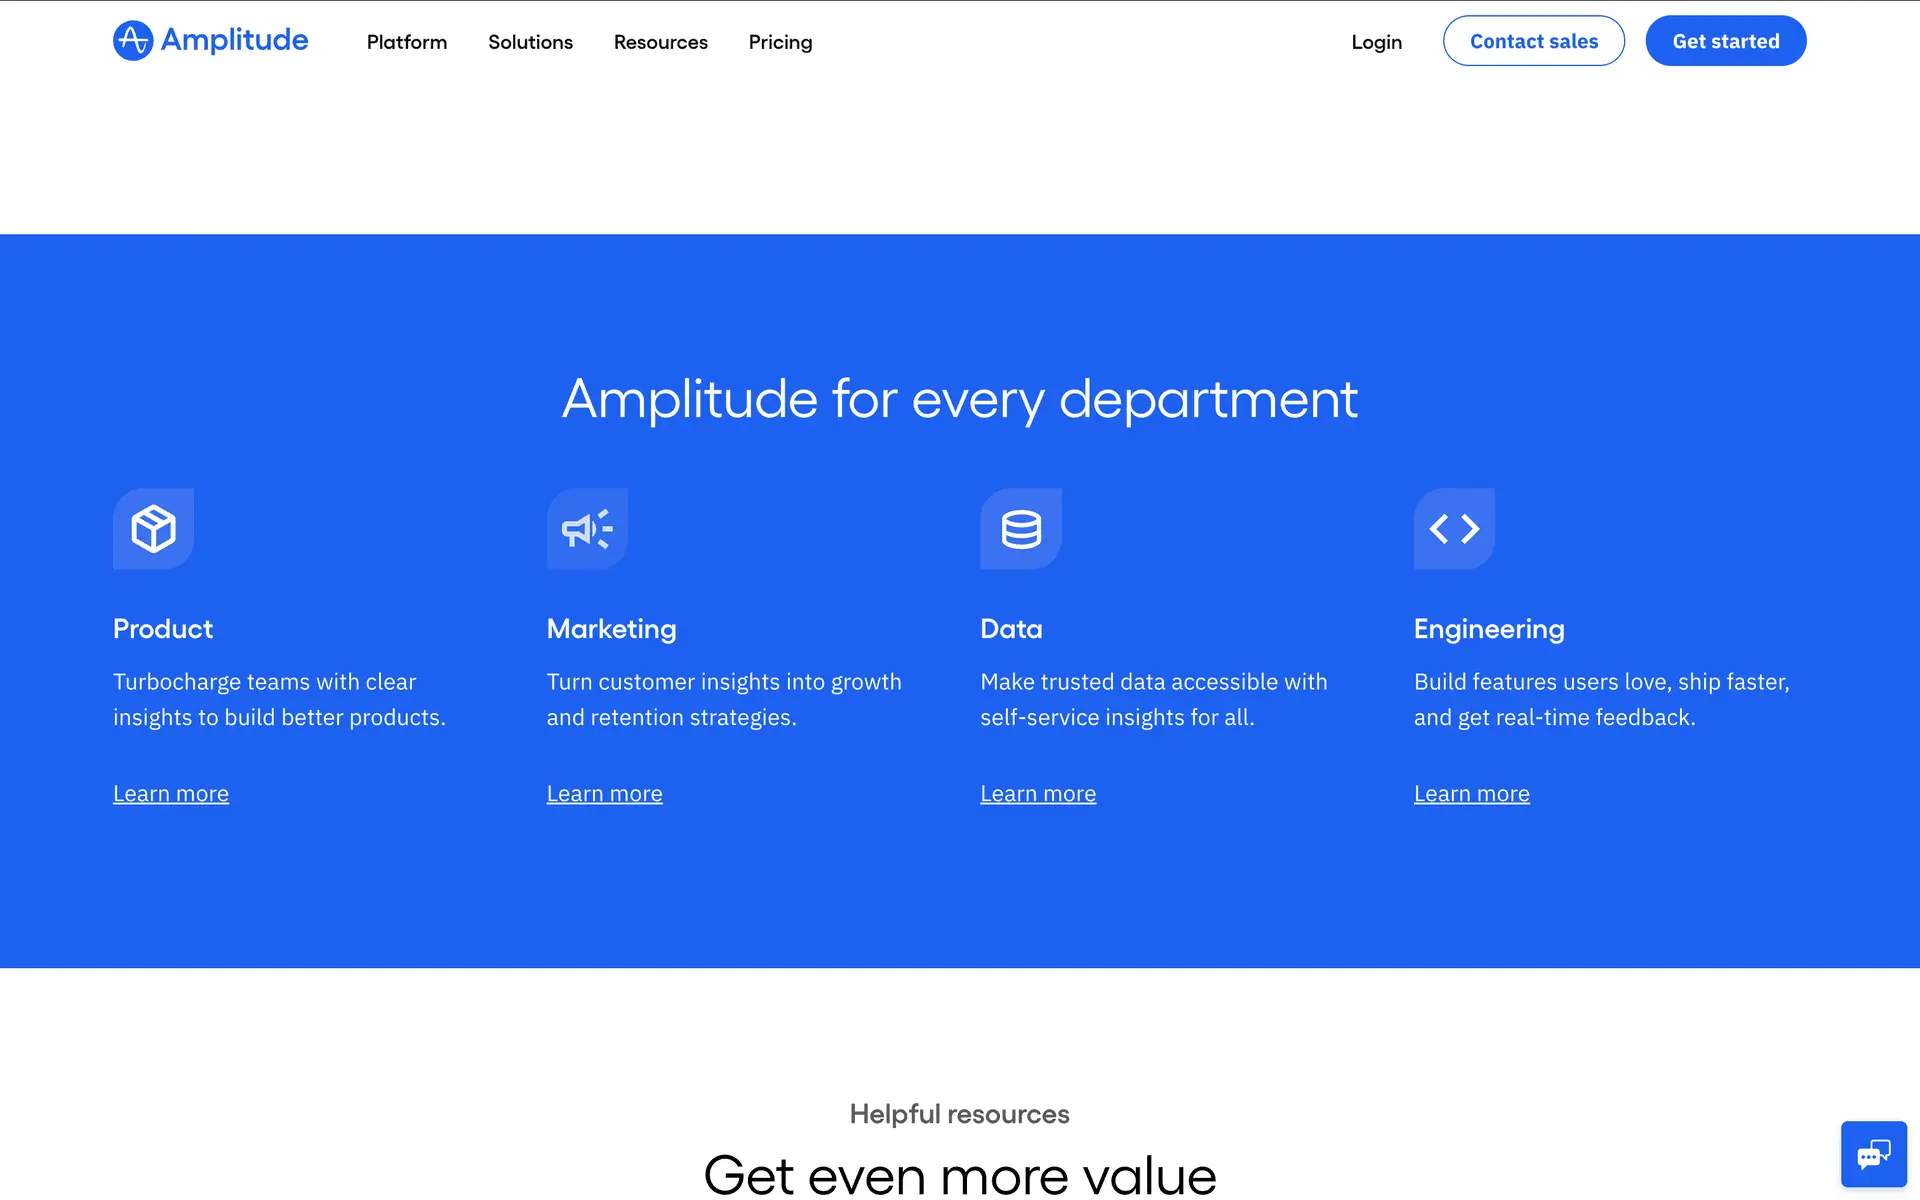Viewport: 1920px width, 1200px height.
Task: Click the Marketing megaphone icon
Action: click(587, 529)
